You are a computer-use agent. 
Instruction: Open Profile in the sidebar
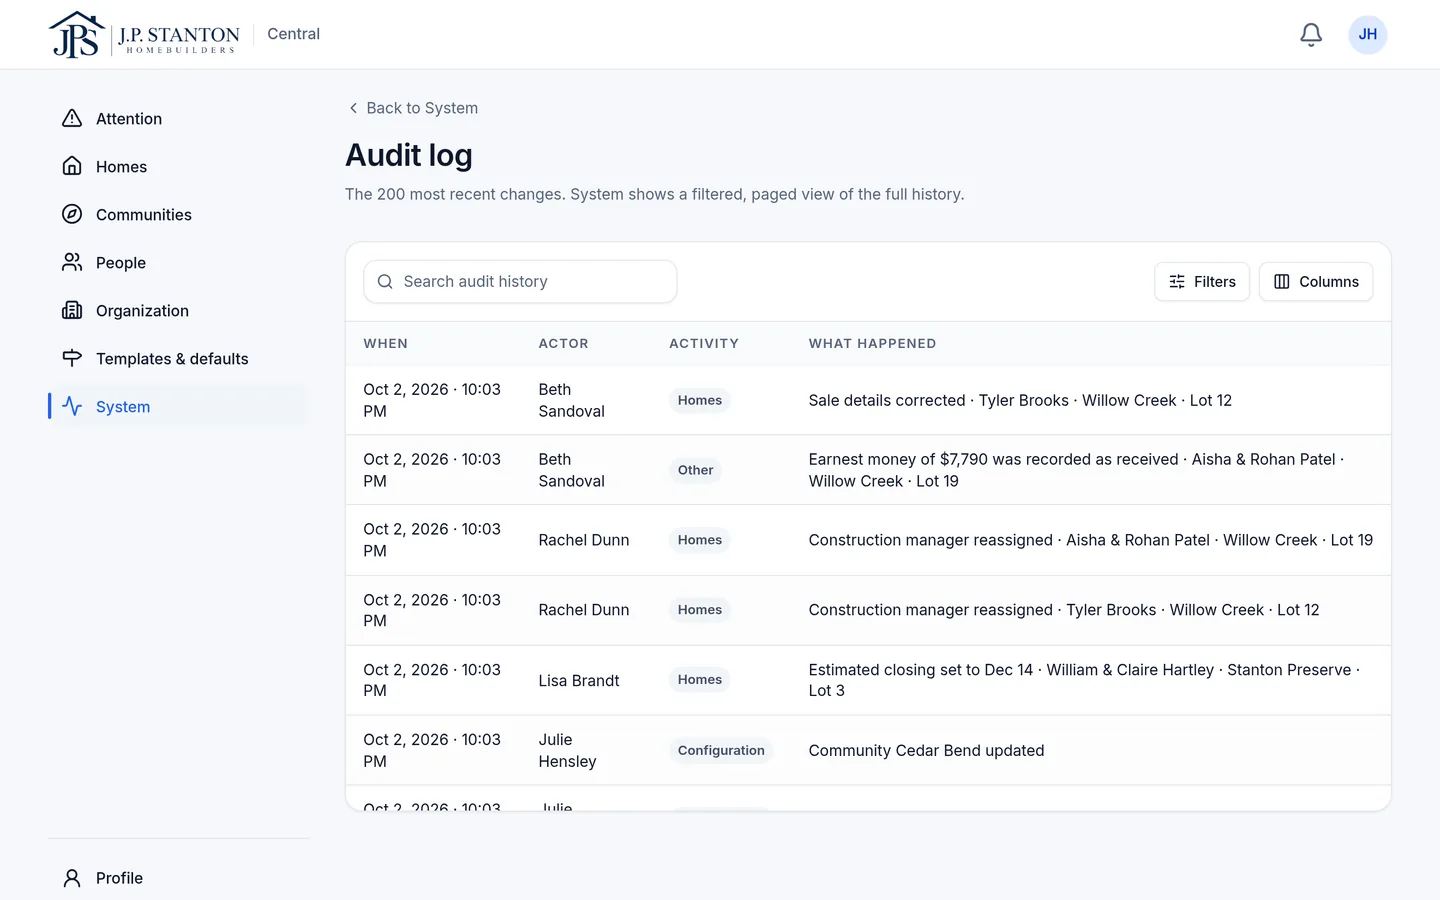point(177,878)
